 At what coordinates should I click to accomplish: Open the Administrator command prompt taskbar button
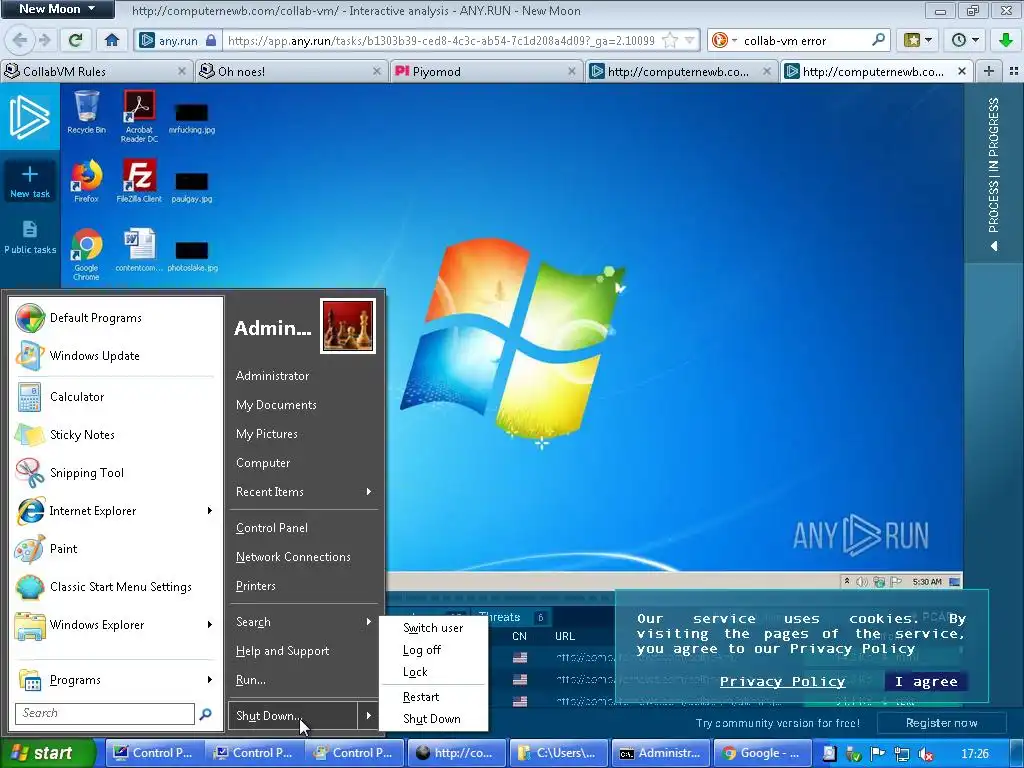click(x=661, y=753)
